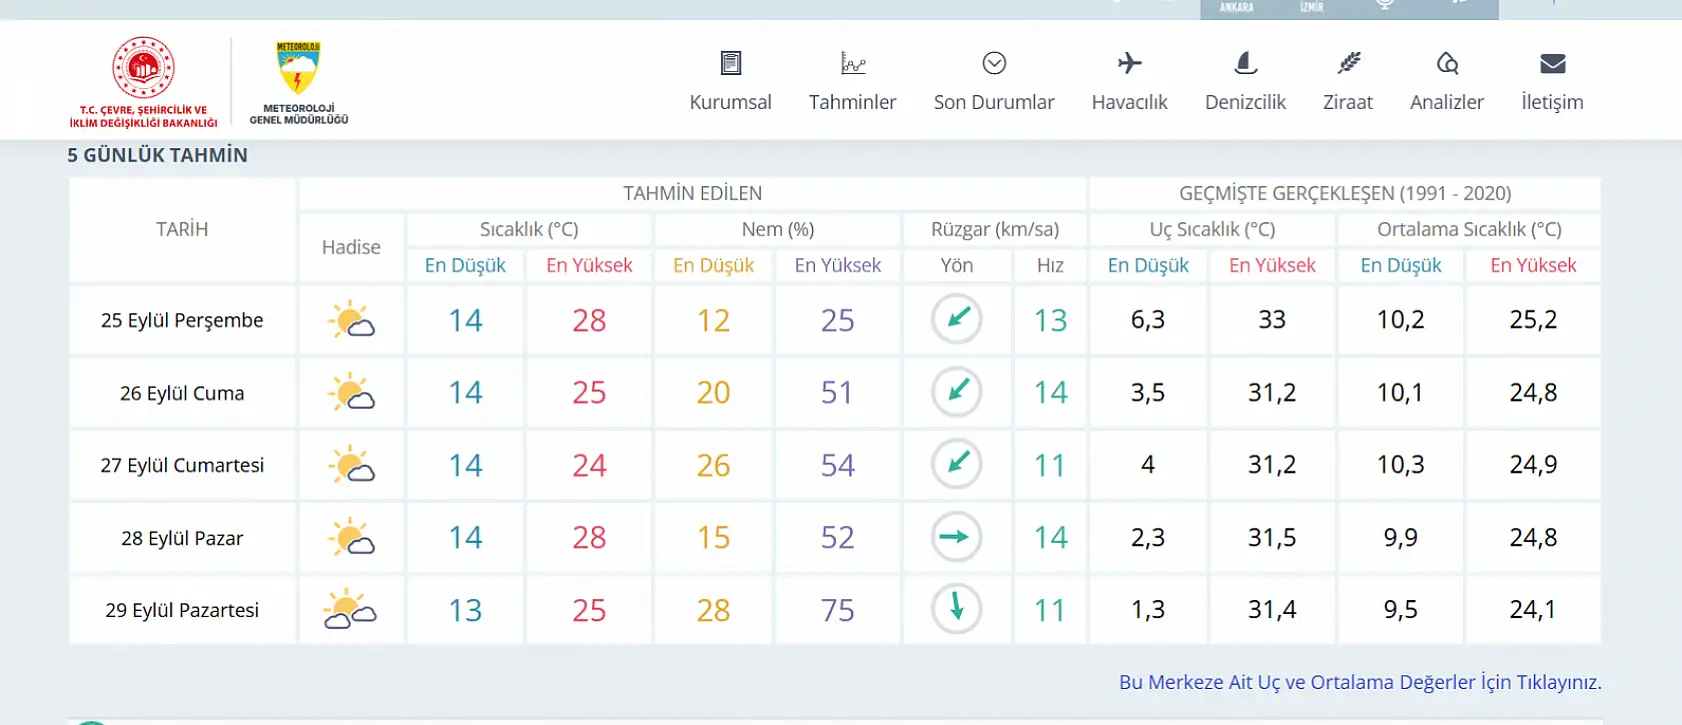The image size is (1682, 725).
Task: Click the wind direction icon for 26 Eylül Cuma
Action: coord(956,392)
